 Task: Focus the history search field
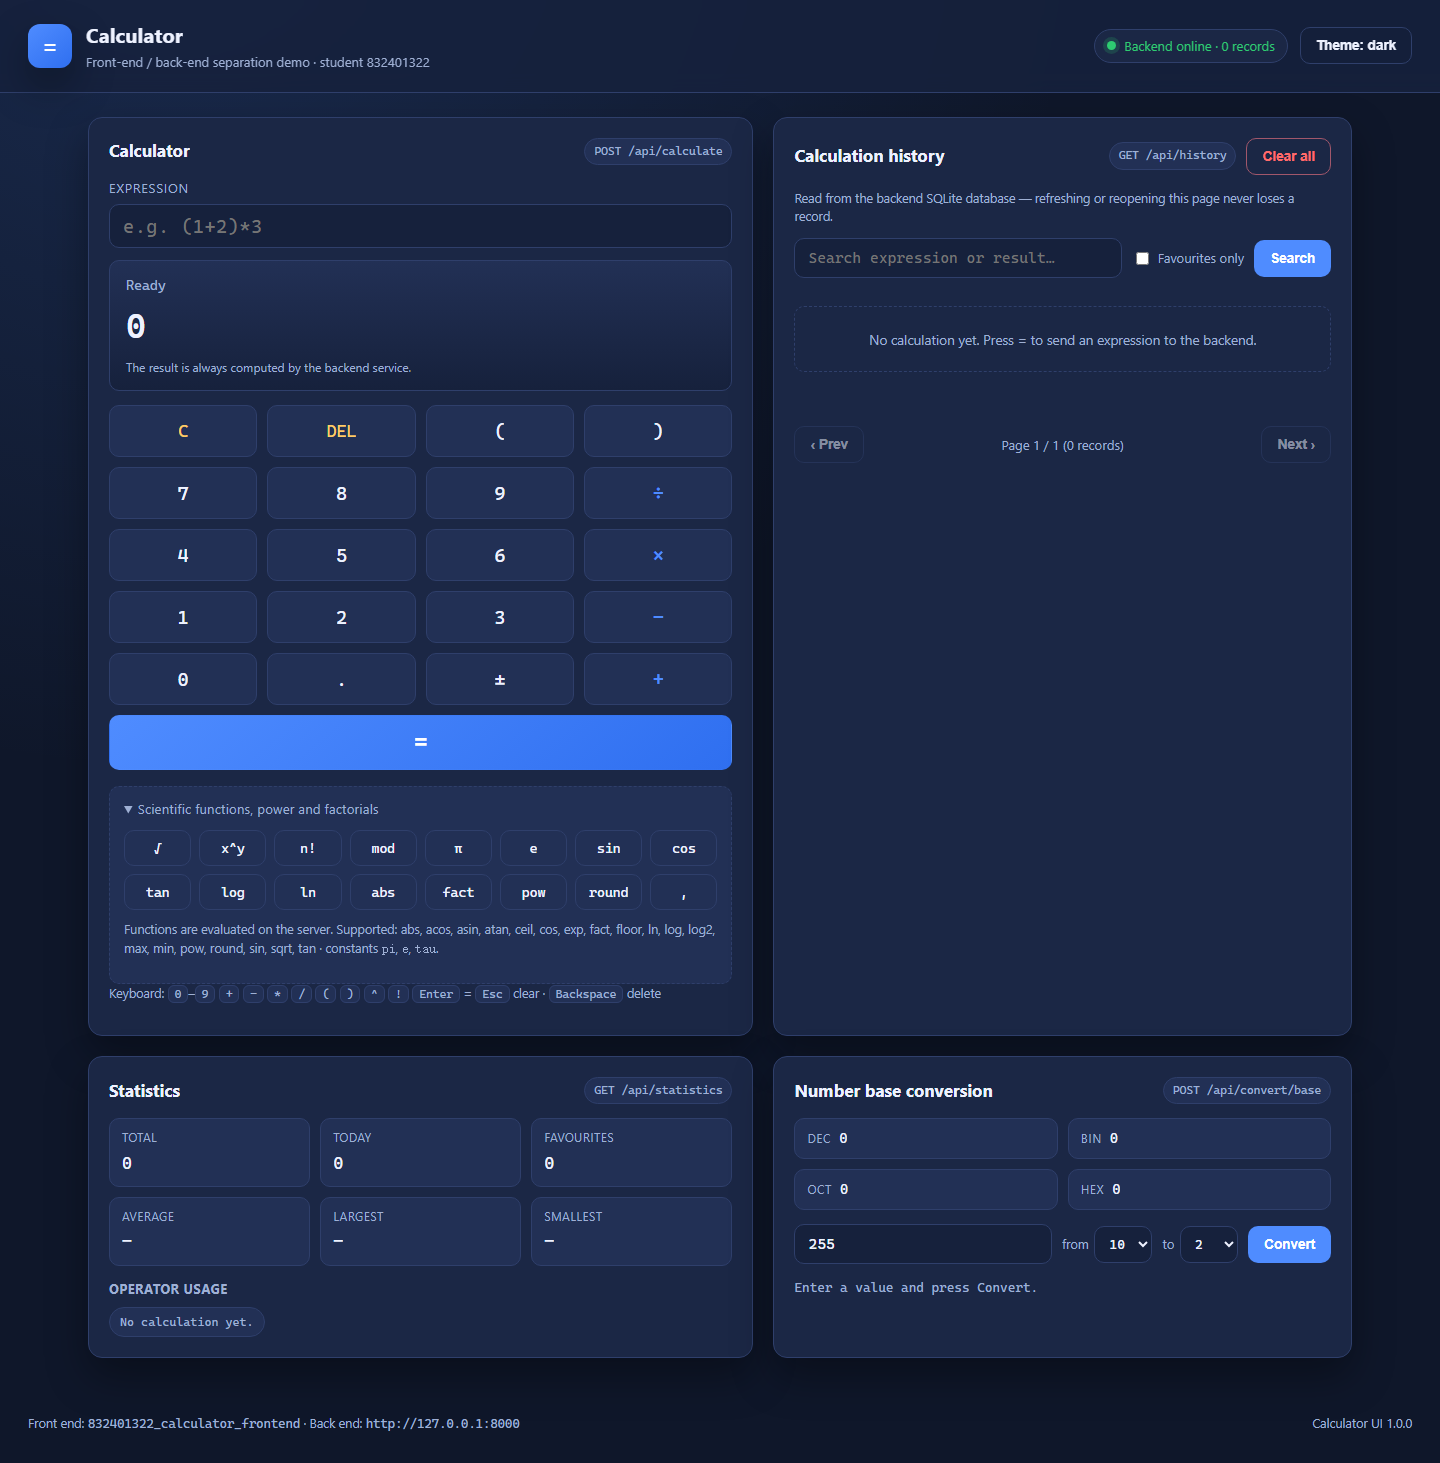coord(958,258)
